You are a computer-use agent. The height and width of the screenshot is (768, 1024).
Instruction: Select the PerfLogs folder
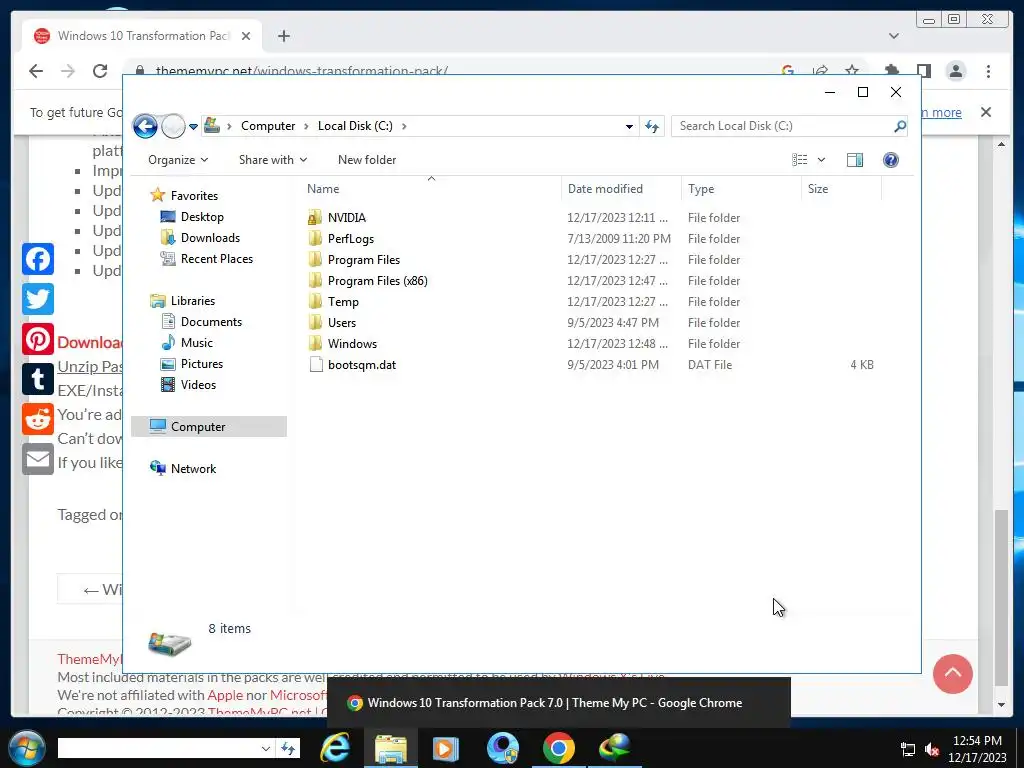(x=351, y=239)
